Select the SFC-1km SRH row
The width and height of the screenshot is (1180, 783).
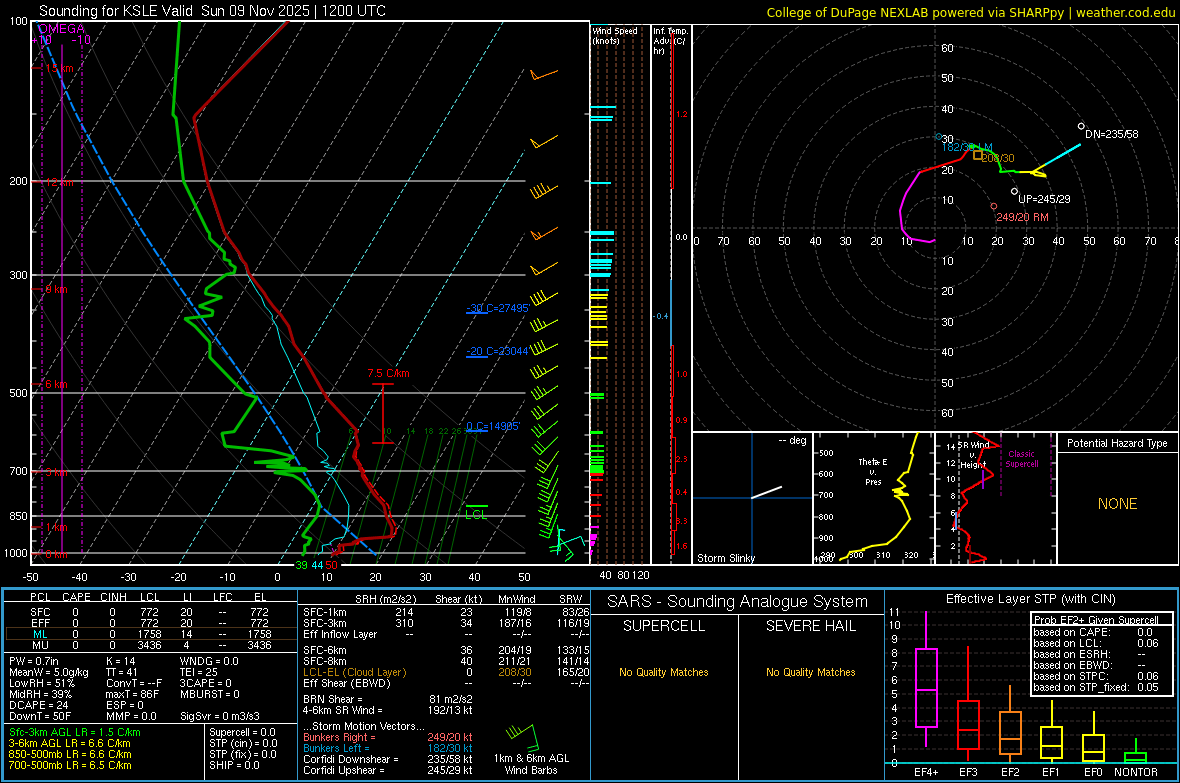(446, 612)
